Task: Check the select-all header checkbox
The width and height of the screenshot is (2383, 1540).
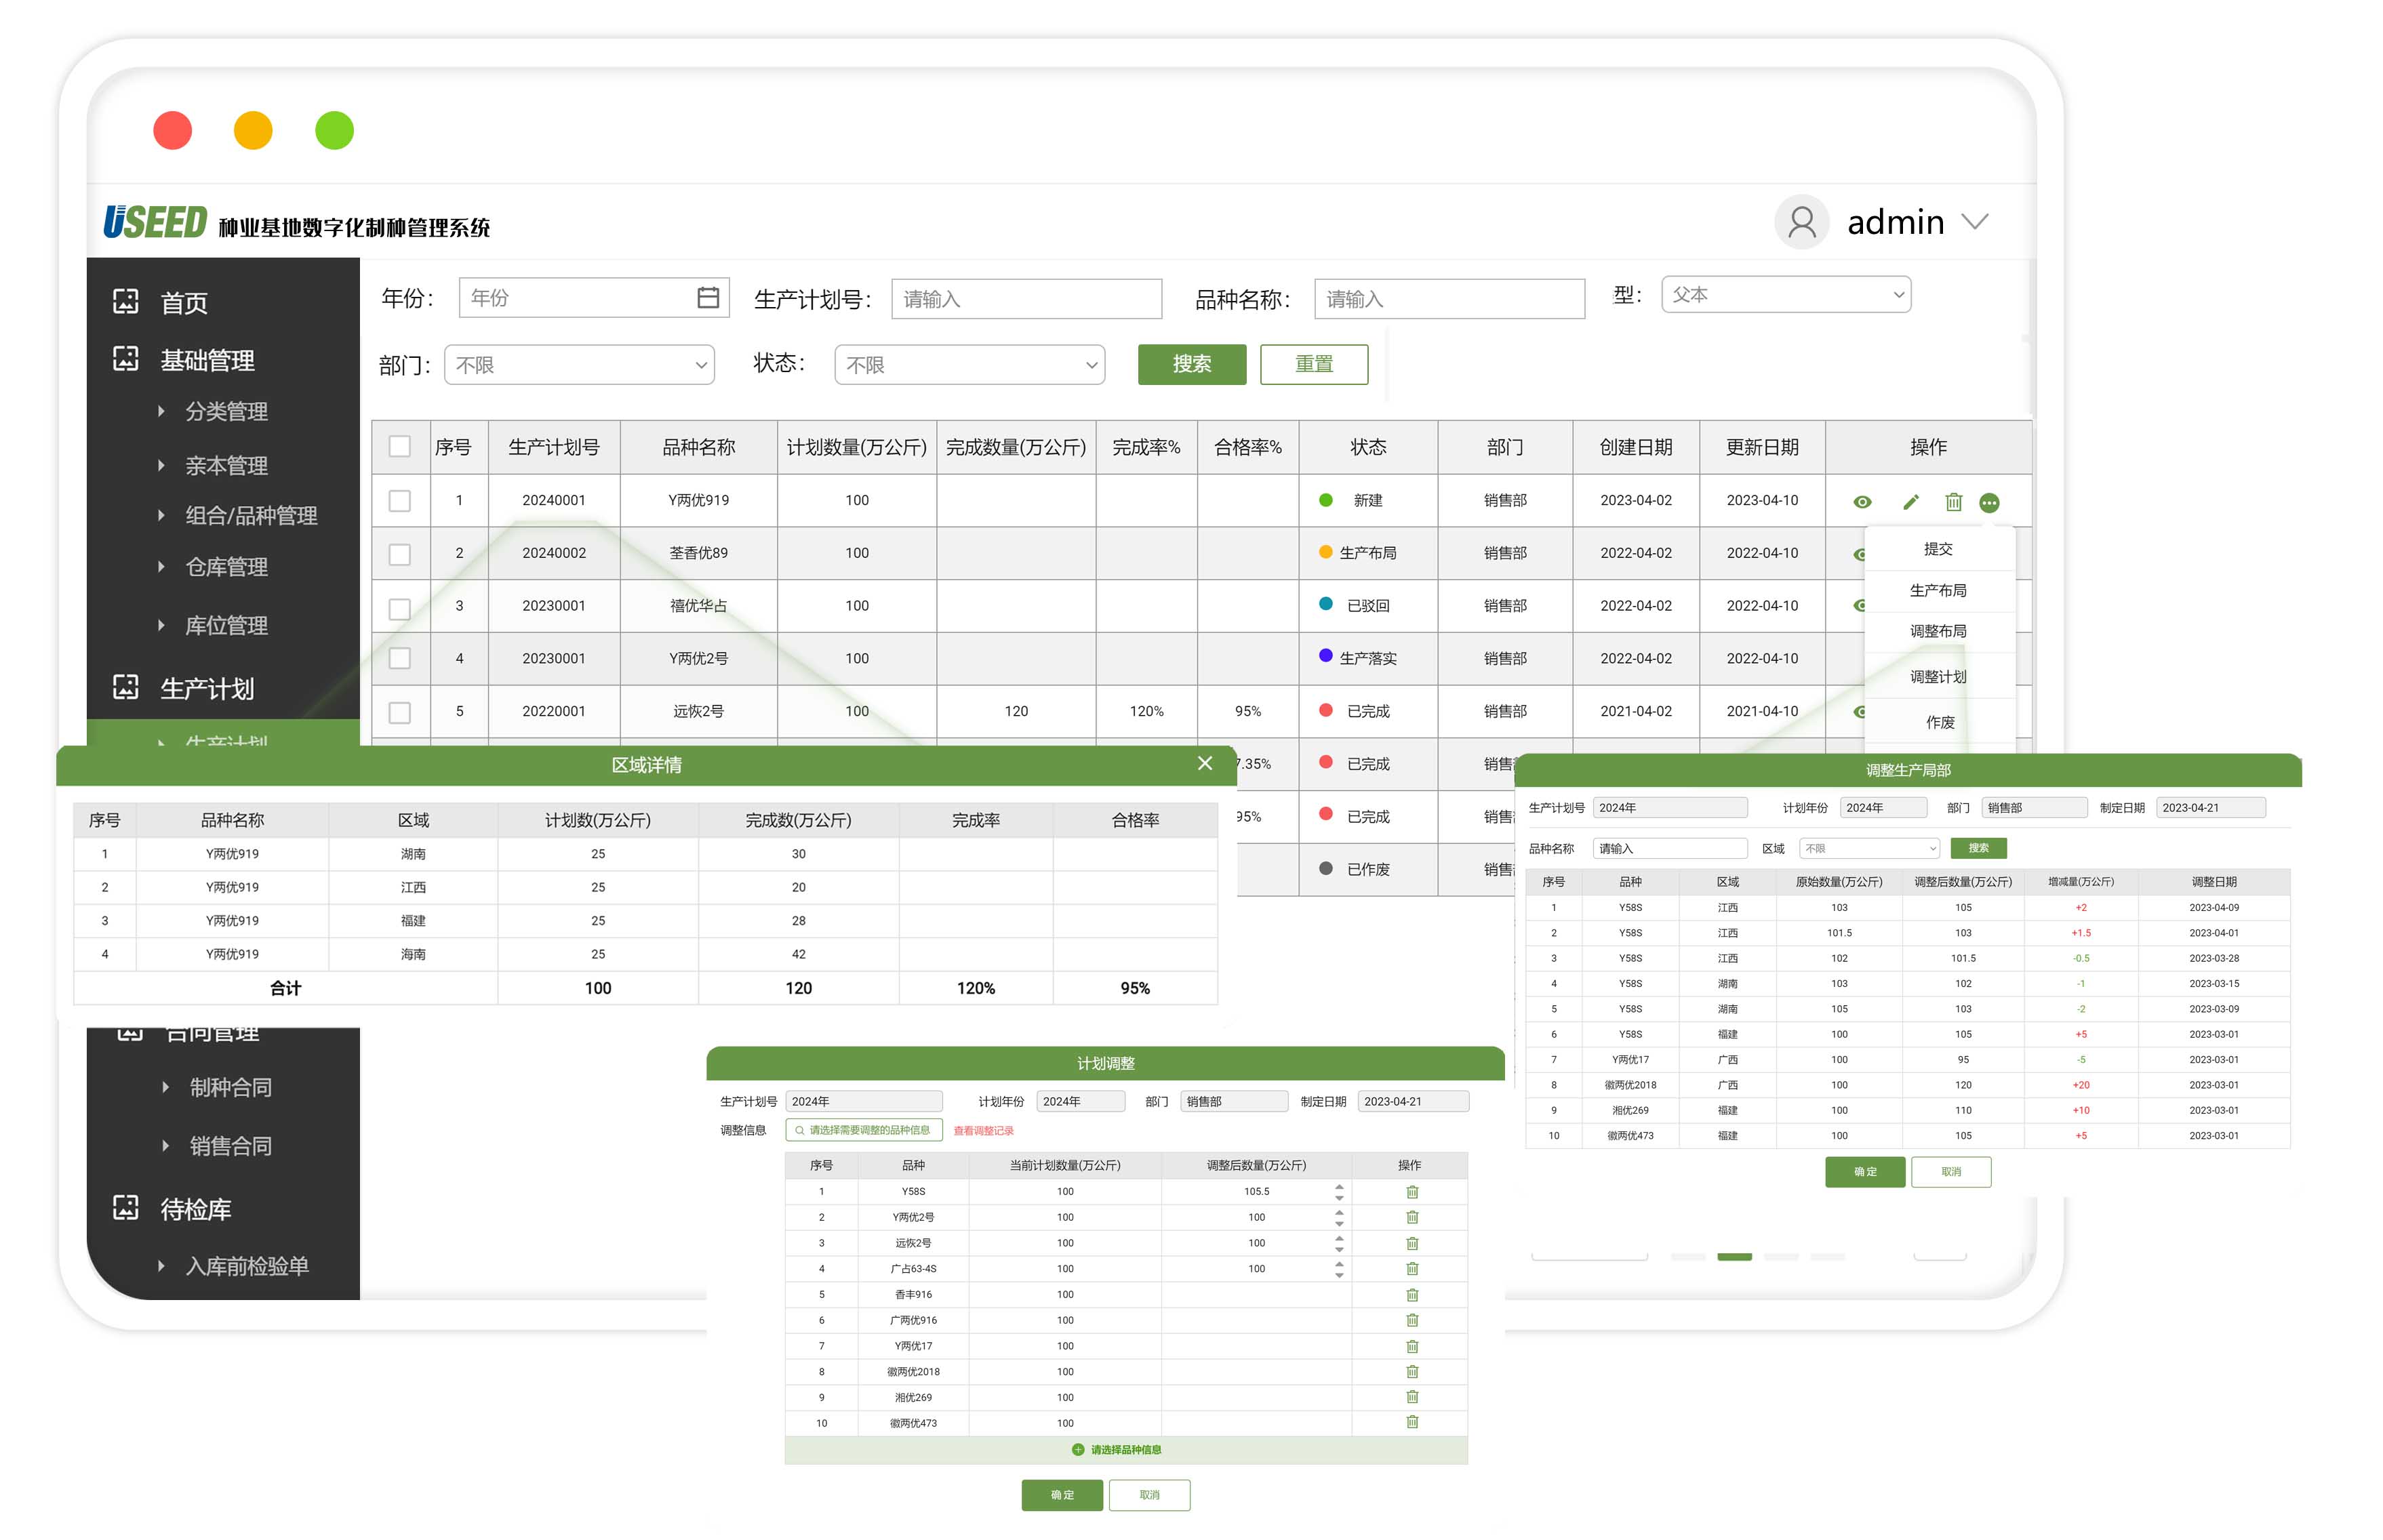Action: tap(399, 446)
